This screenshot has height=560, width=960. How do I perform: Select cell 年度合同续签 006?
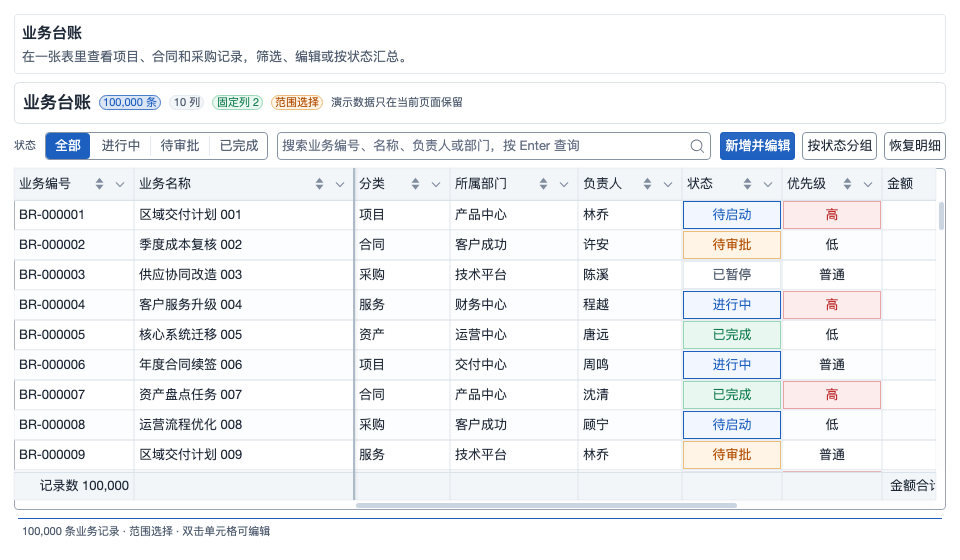(244, 365)
